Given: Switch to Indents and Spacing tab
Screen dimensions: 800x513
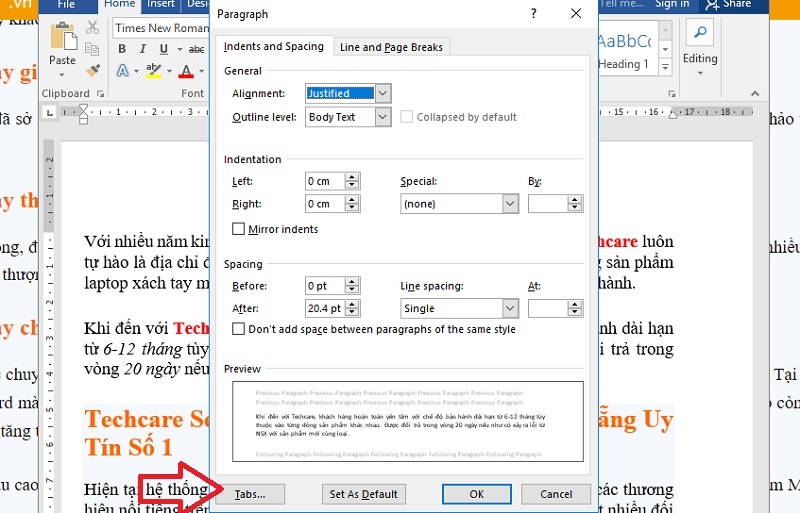Looking at the screenshot, I should click(x=274, y=46).
